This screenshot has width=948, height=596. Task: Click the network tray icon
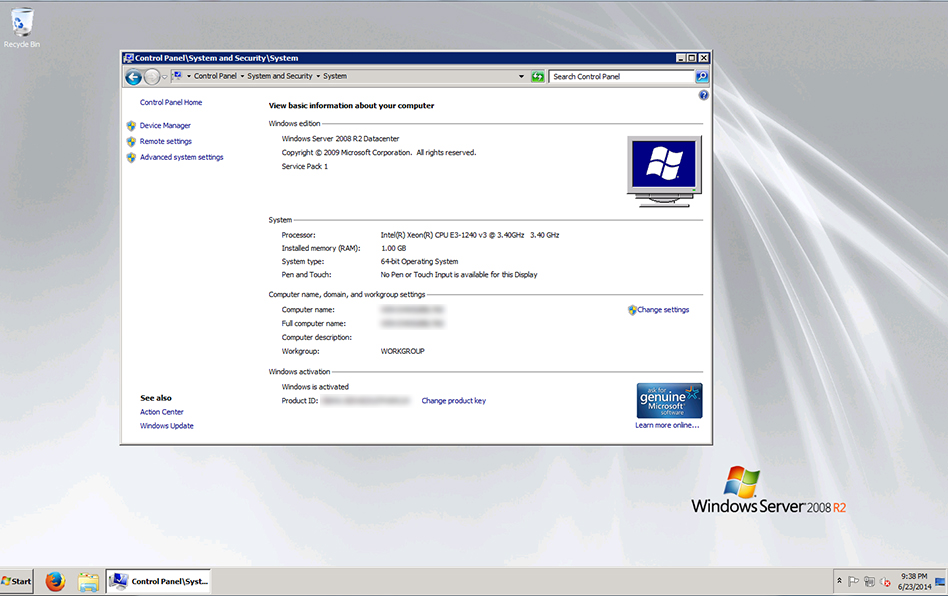[869, 581]
